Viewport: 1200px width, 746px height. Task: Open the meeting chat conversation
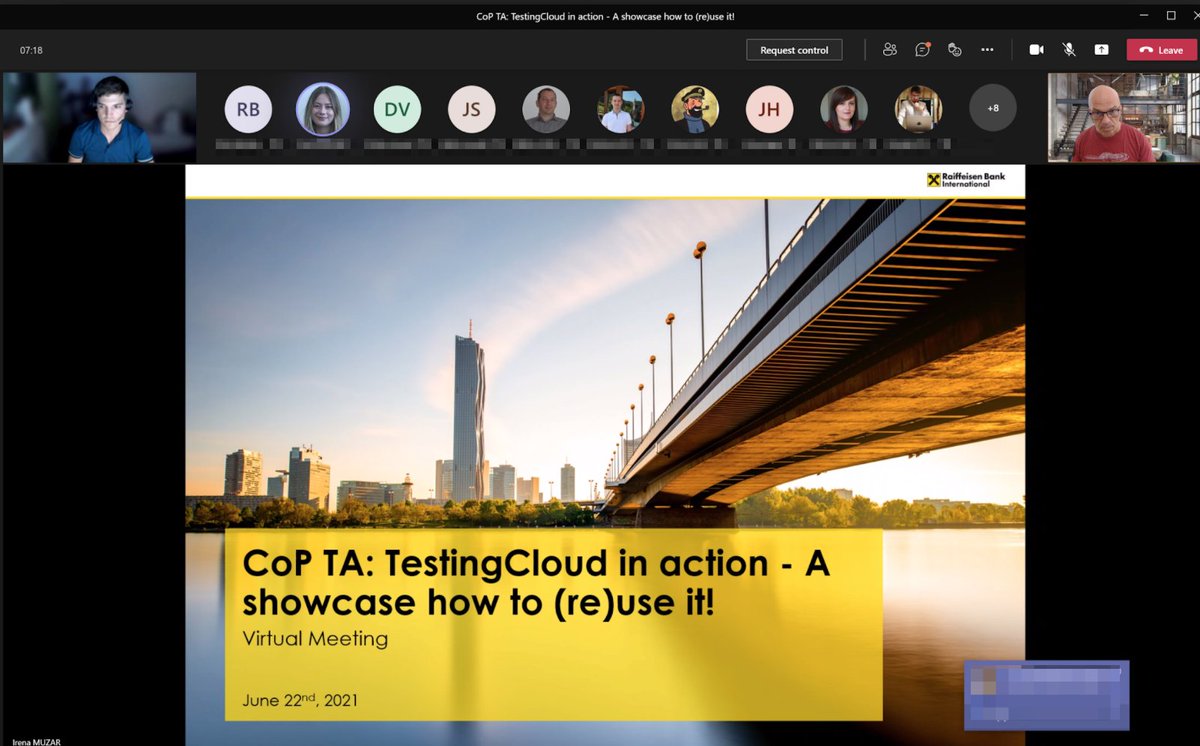tap(922, 50)
